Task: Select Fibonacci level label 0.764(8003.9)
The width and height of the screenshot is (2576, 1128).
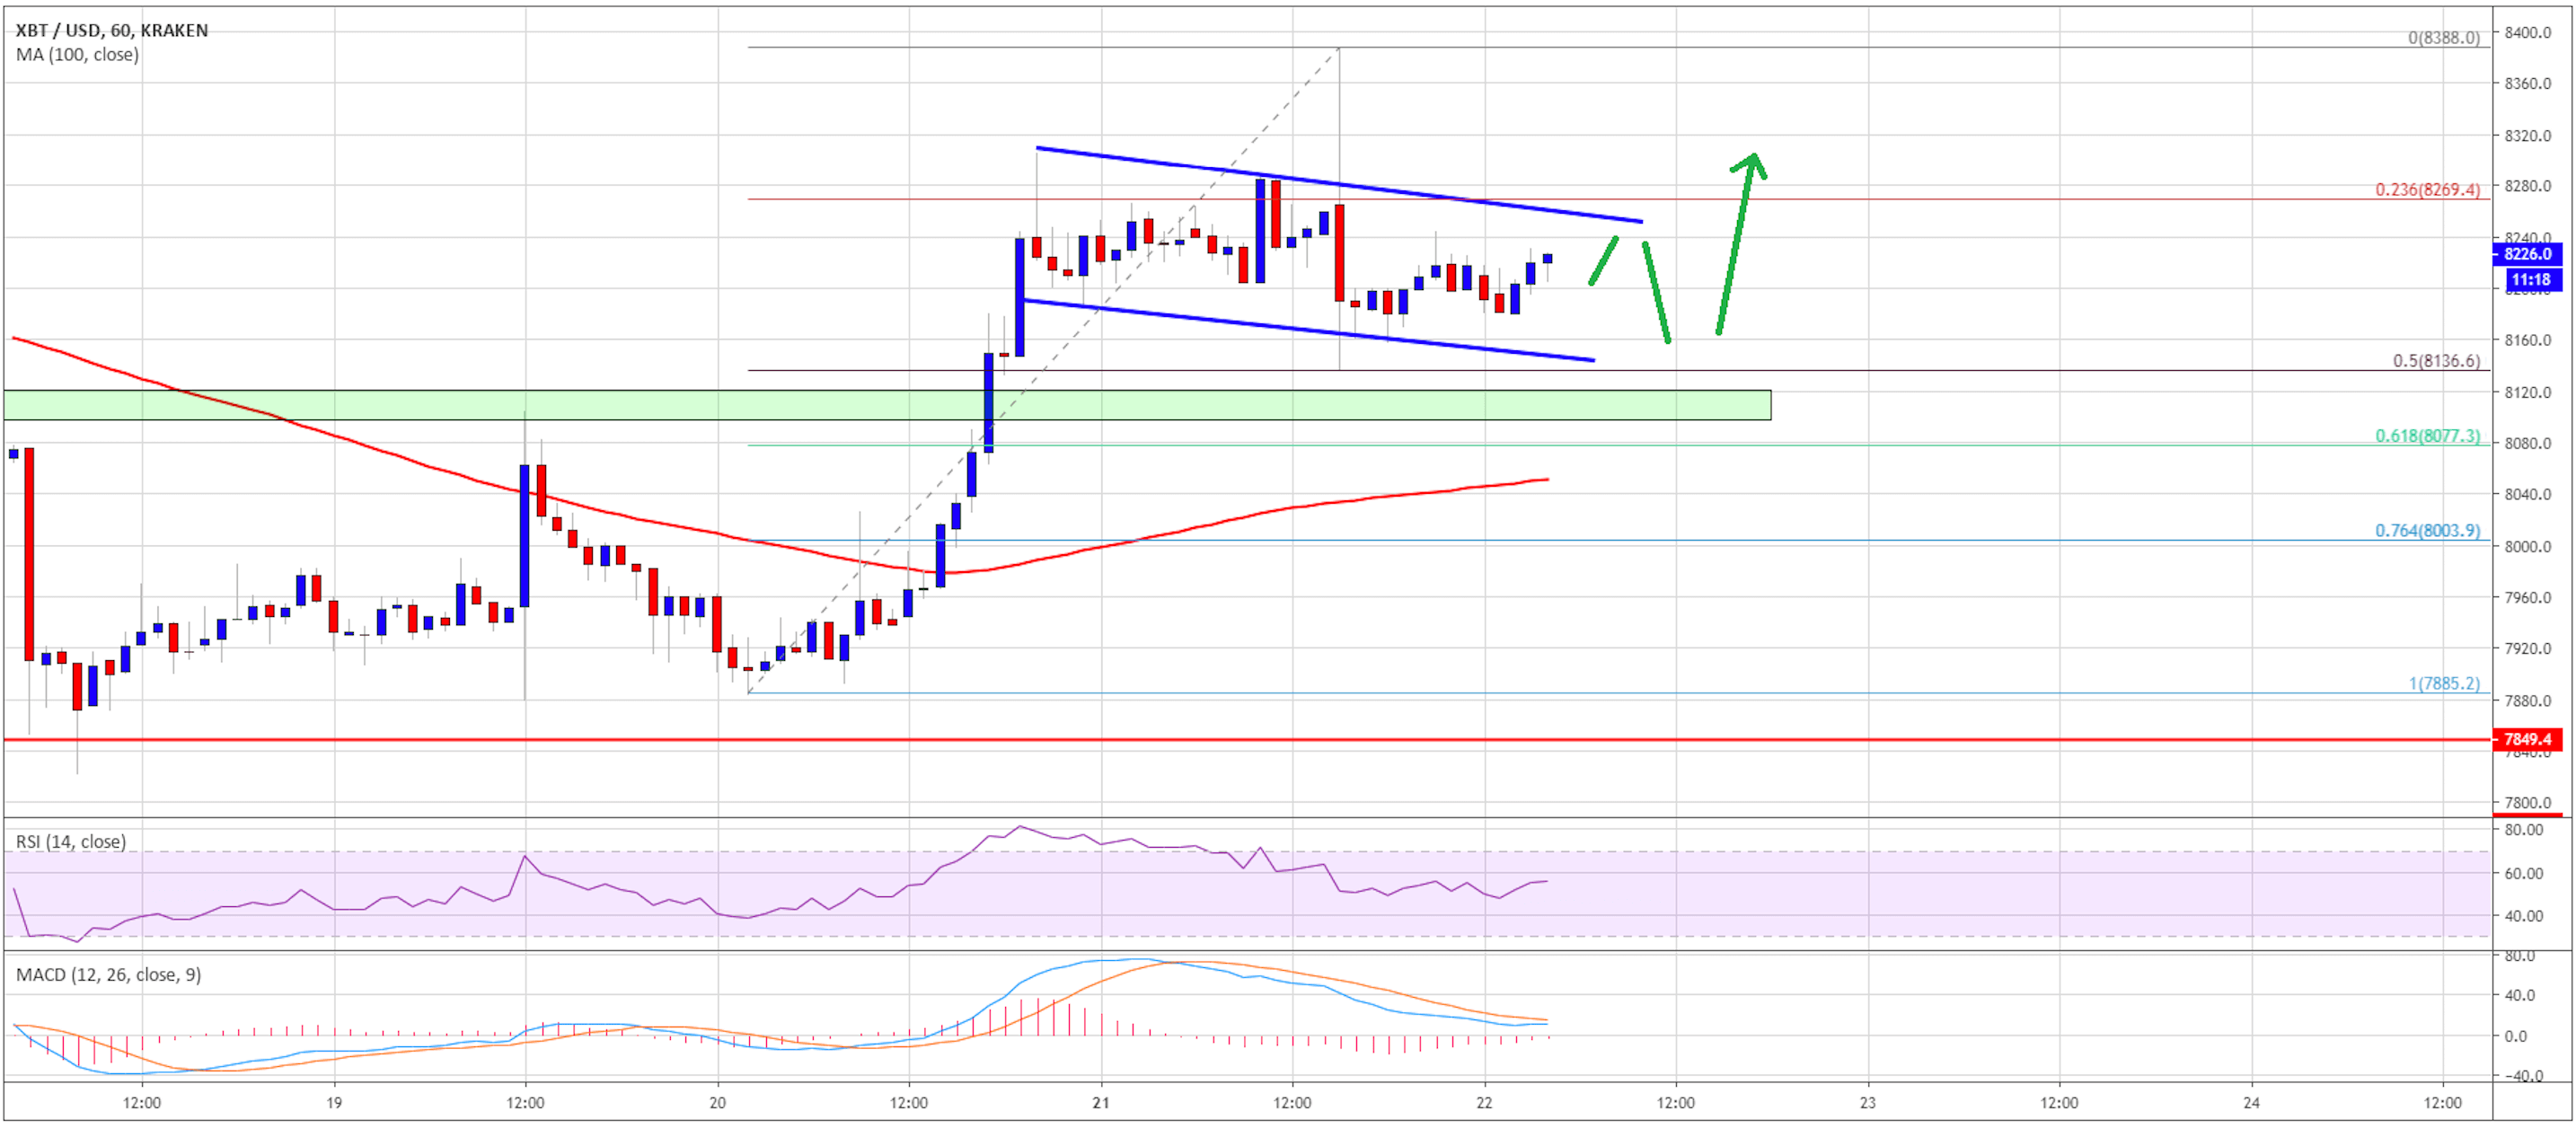Action: tap(2428, 530)
